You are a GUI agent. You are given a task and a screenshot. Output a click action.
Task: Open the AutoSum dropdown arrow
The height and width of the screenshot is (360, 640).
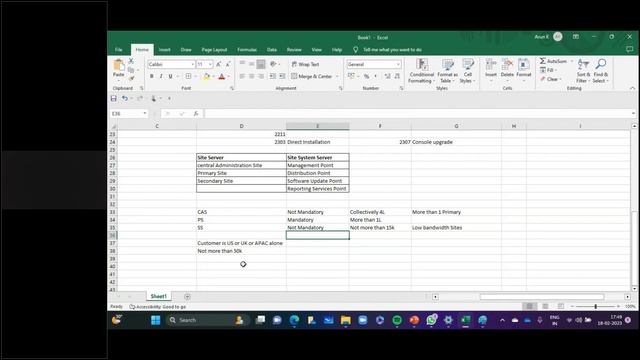pos(572,61)
